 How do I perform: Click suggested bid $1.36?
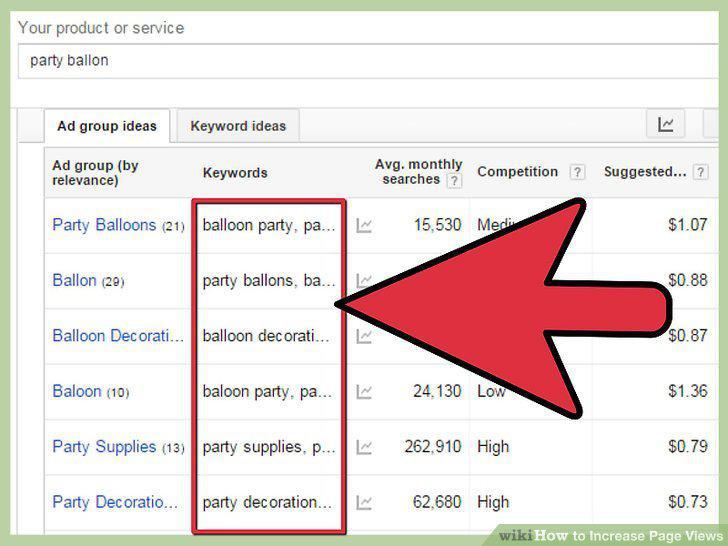pos(688,391)
